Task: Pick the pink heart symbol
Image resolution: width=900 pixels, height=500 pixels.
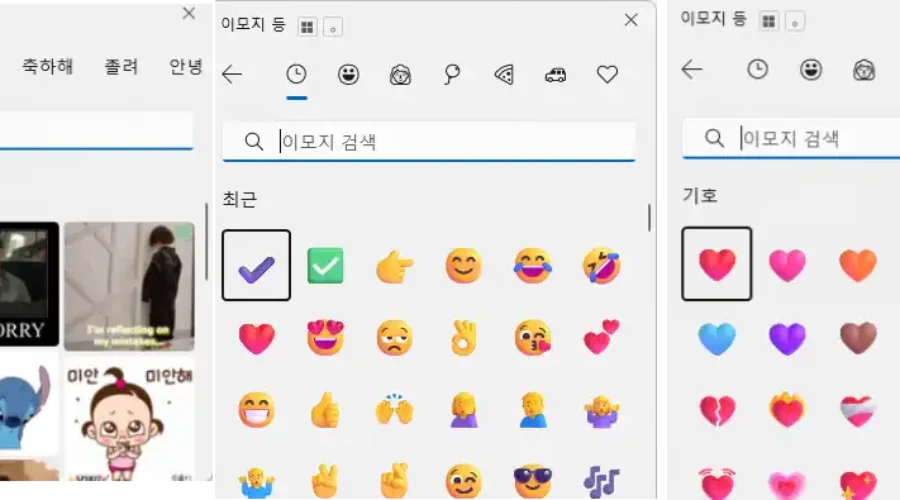Action: tap(788, 265)
